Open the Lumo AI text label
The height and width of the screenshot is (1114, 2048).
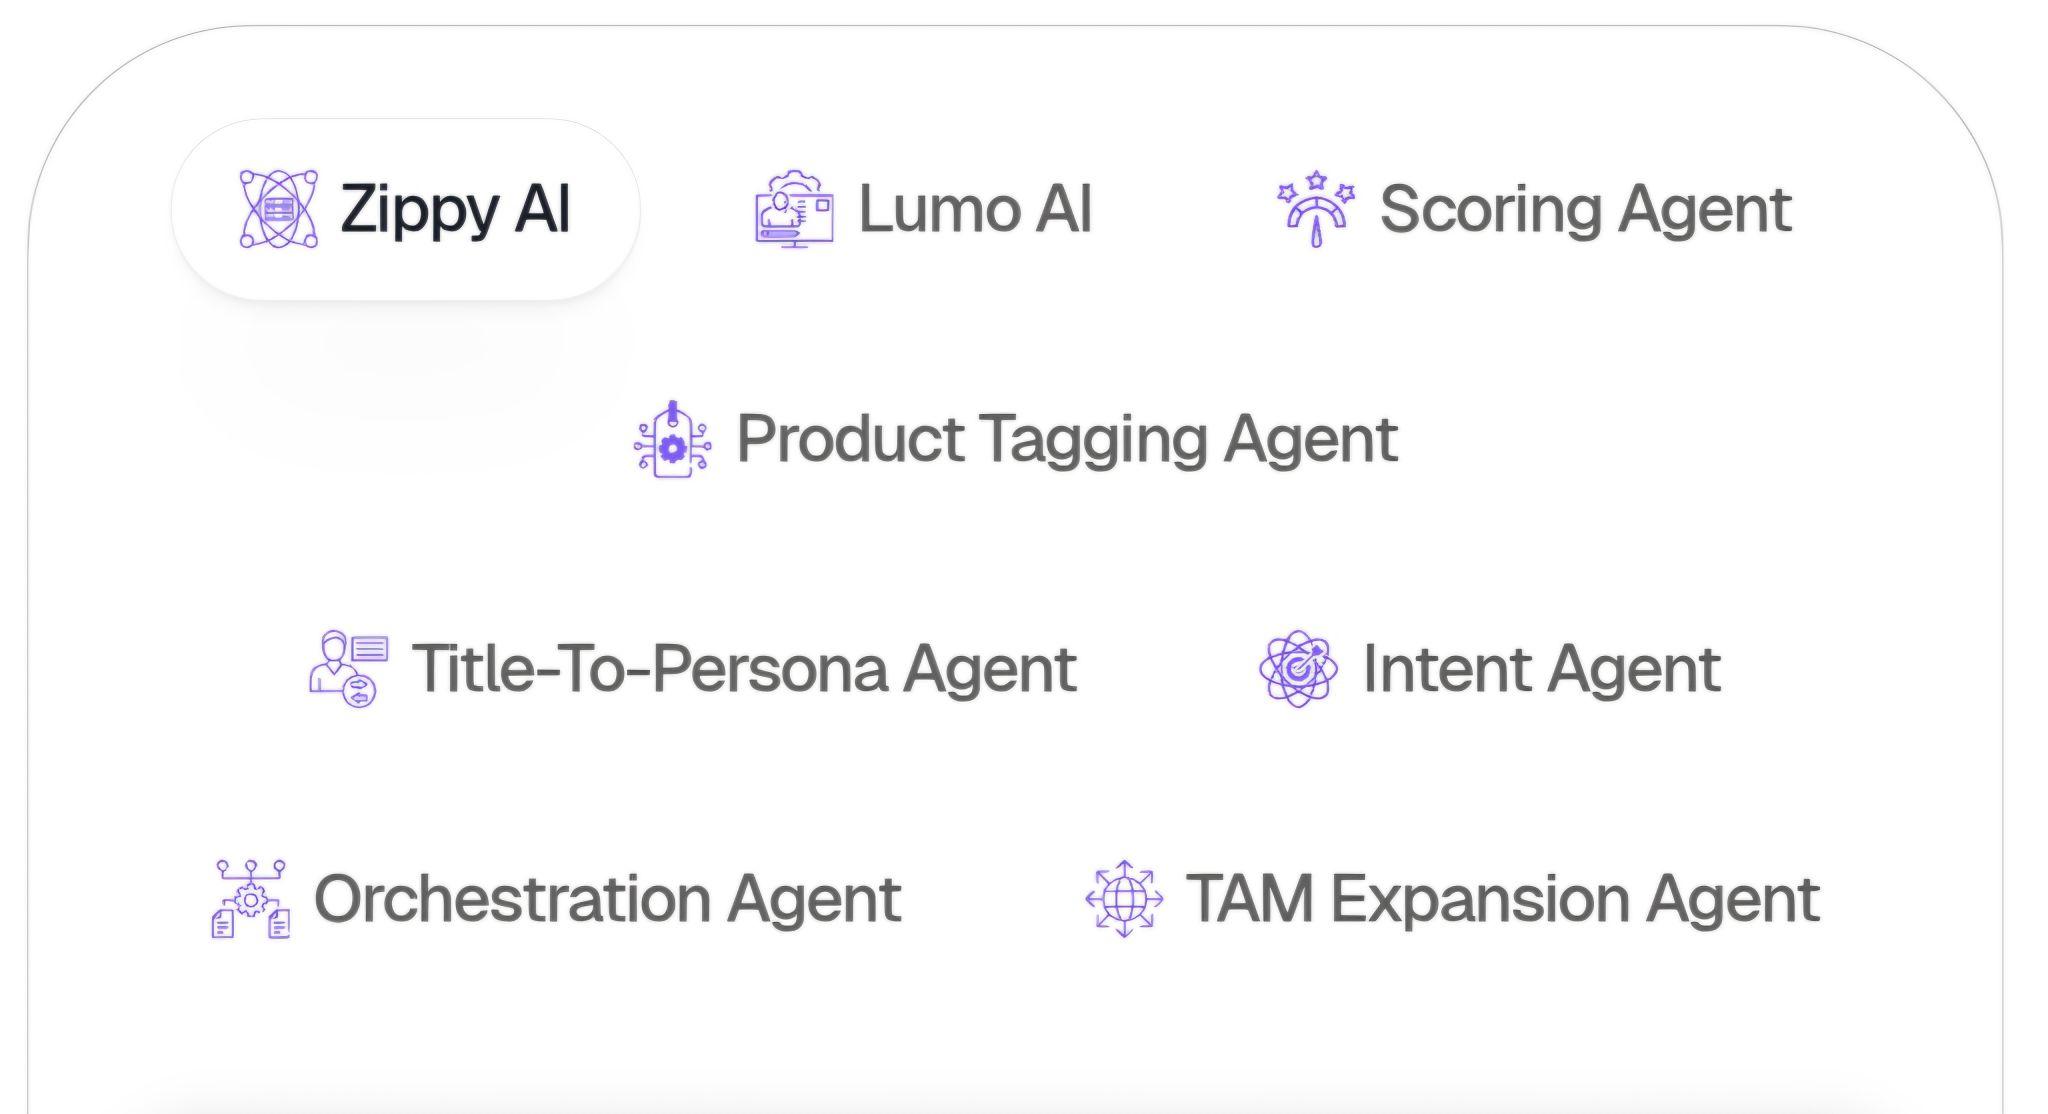(x=975, y=209)
